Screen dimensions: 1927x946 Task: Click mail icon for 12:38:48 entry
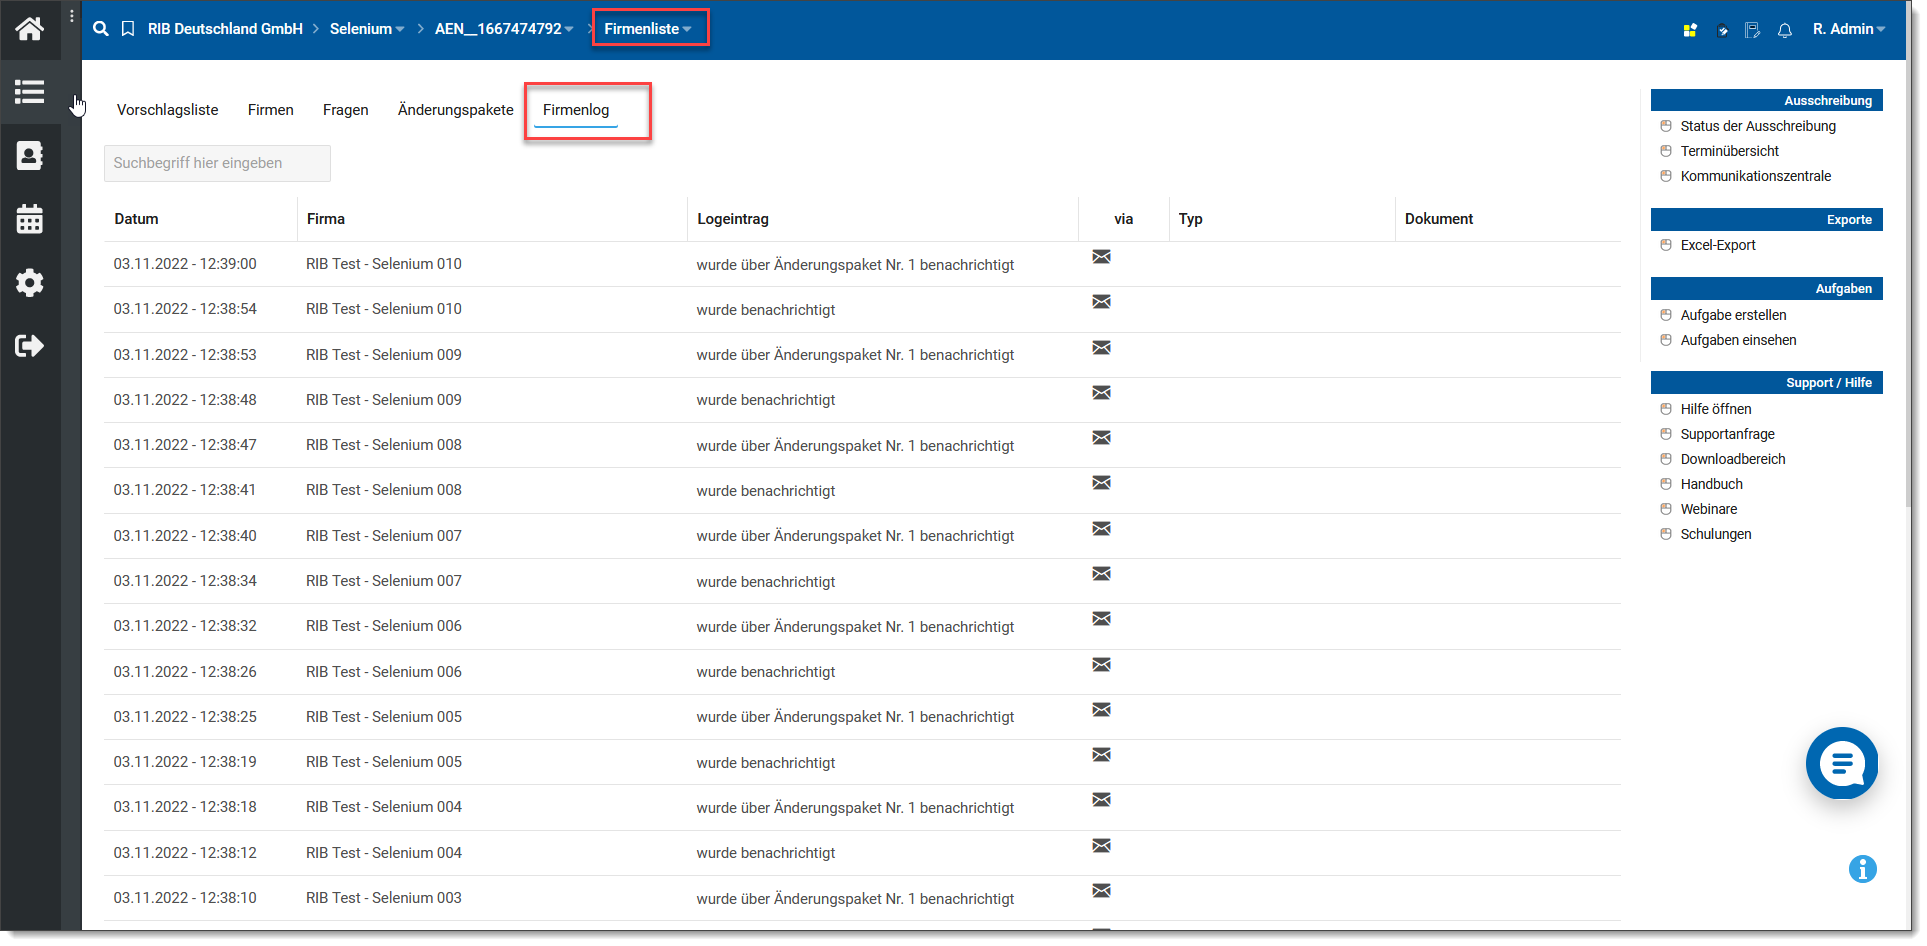(1102, 393)
